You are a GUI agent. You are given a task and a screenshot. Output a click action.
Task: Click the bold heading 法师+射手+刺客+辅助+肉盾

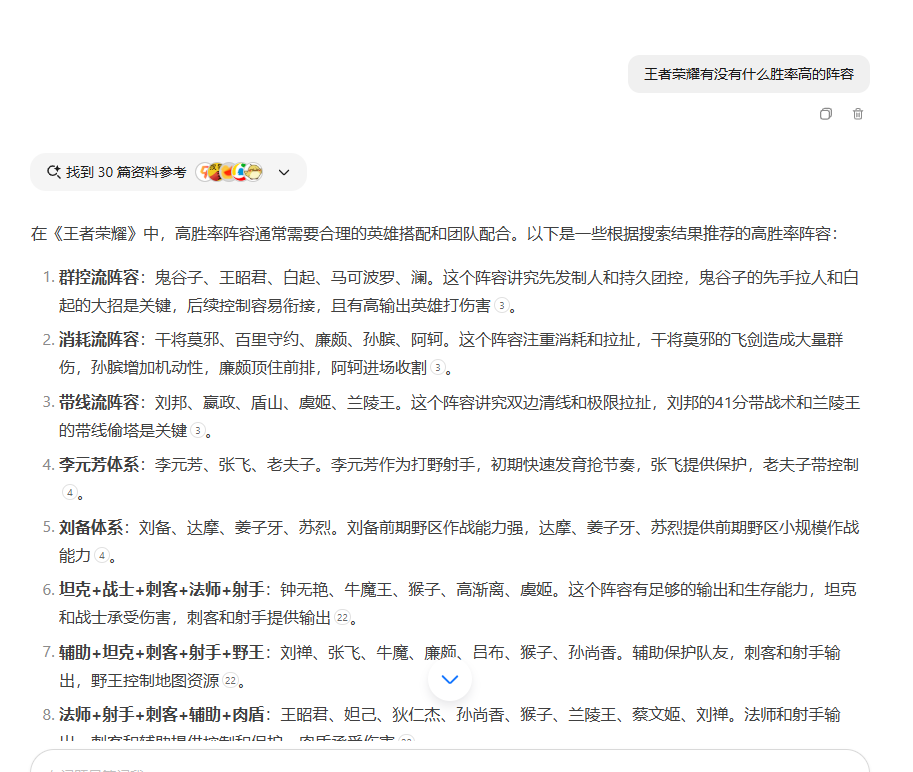(161, 715)
